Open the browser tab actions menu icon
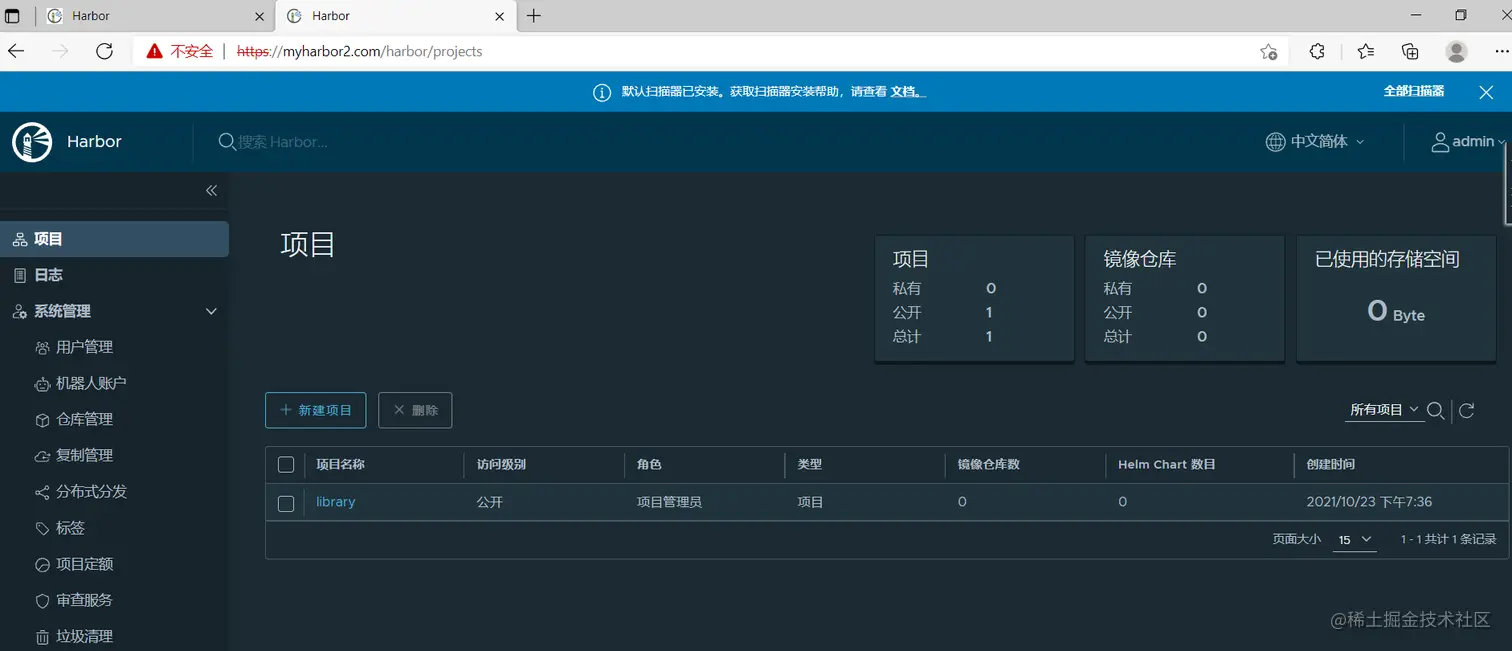This screenshot has height=651, width=1512. 12,16
